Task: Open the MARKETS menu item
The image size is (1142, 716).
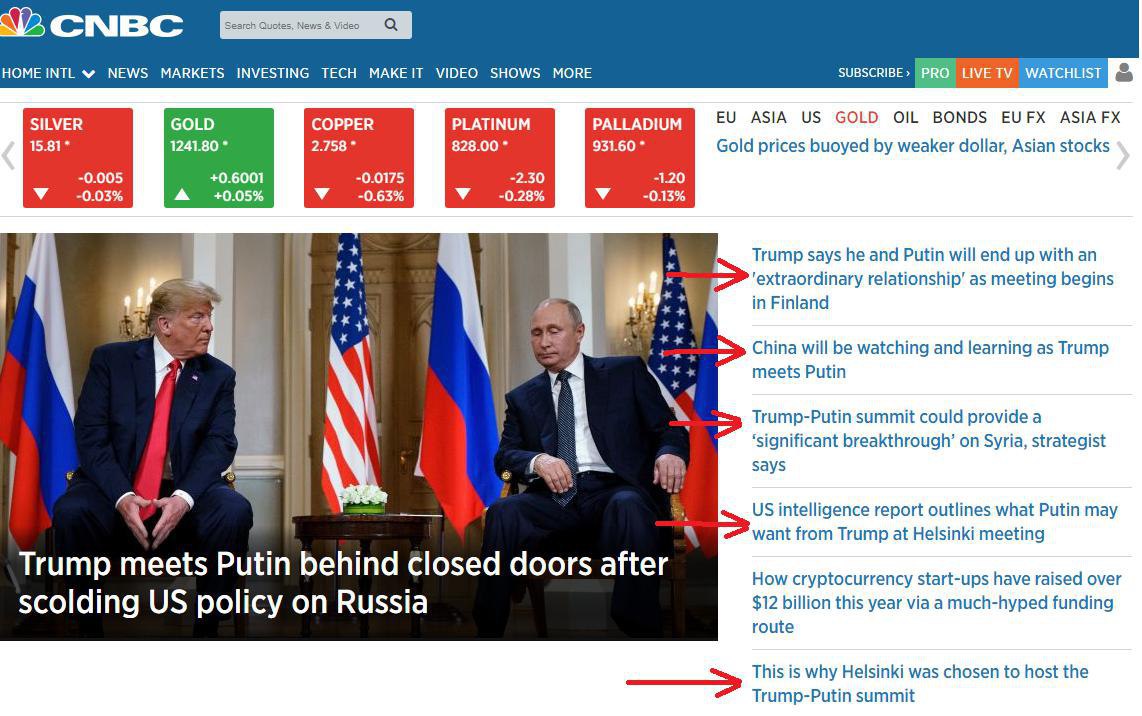Action: click(192, 73)
